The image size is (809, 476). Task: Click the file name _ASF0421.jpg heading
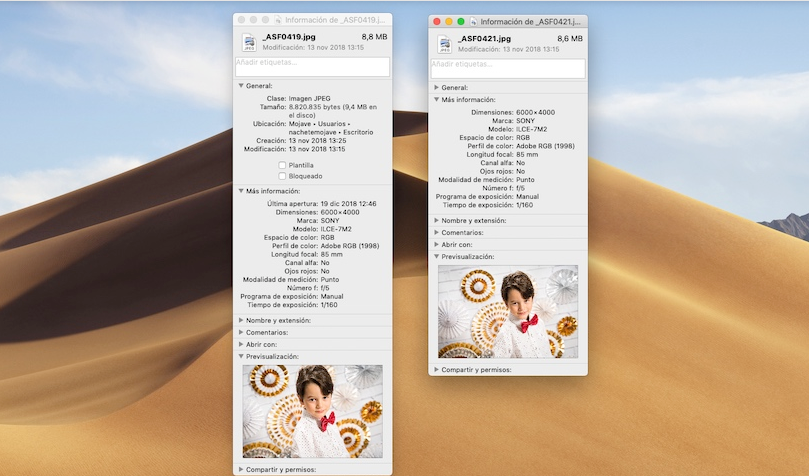484,39
